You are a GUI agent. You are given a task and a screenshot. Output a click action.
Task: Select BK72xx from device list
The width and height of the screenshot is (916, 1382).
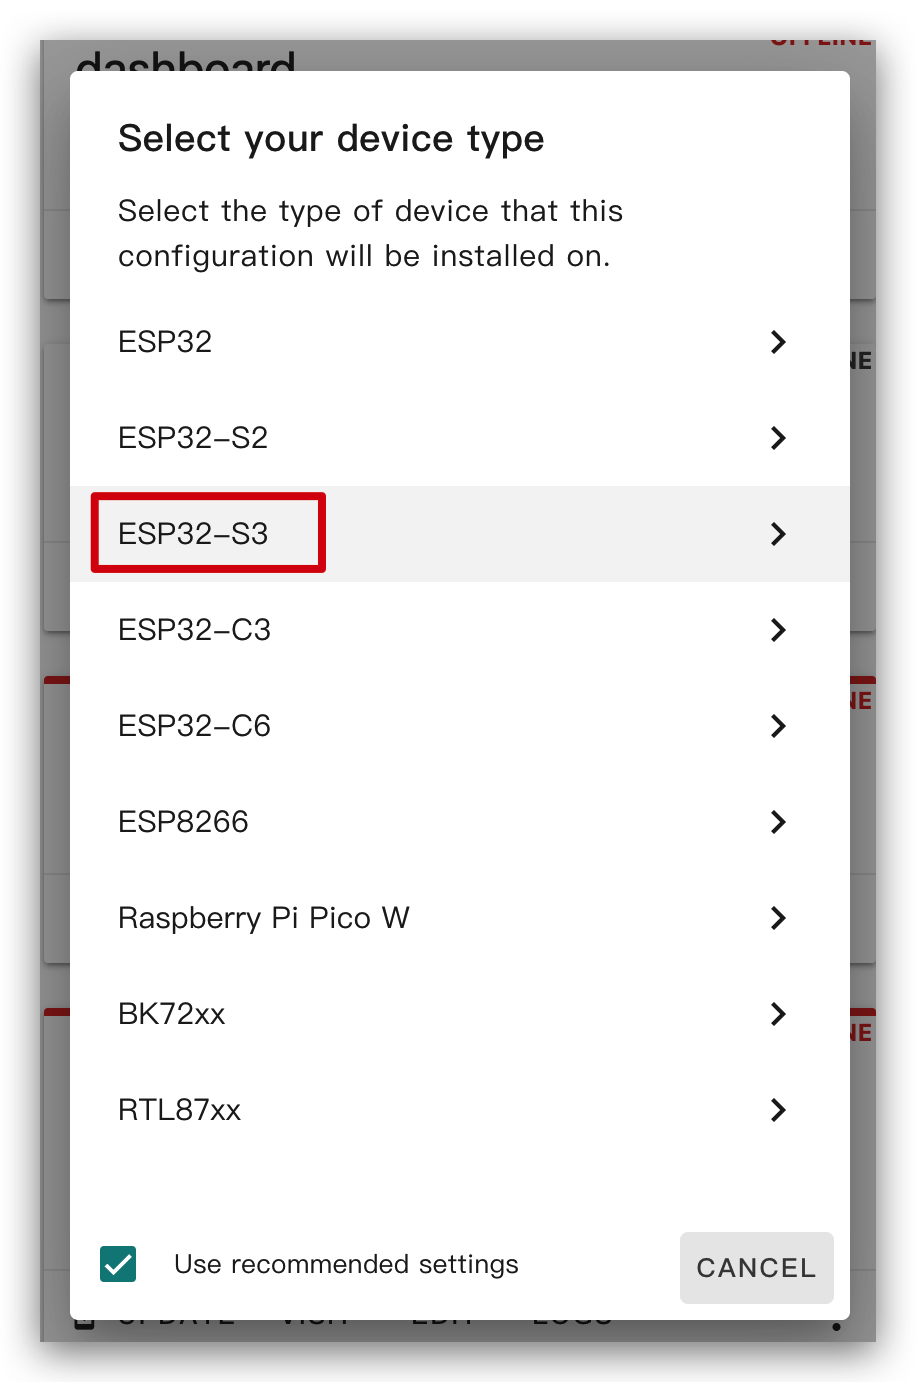coord(460,1014)
